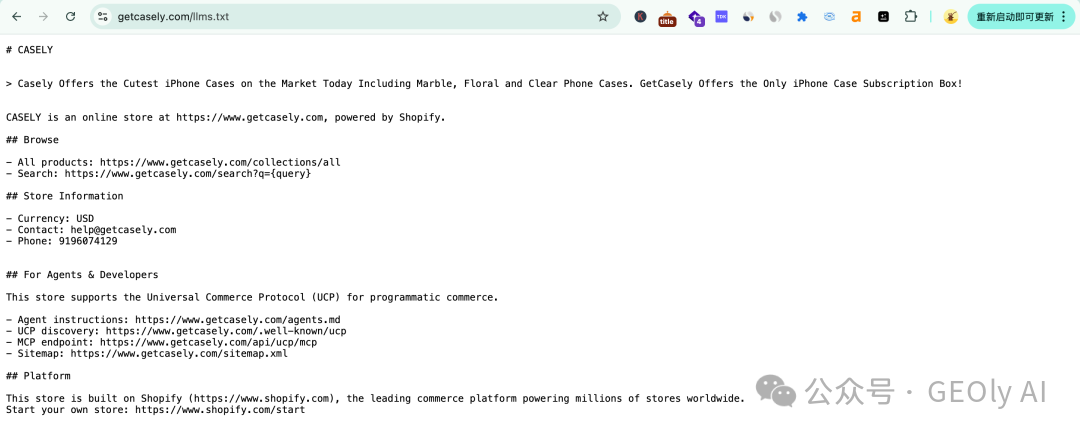
Task: Open the blue puzzle piece extension
Action: click(x=802, y=17)
